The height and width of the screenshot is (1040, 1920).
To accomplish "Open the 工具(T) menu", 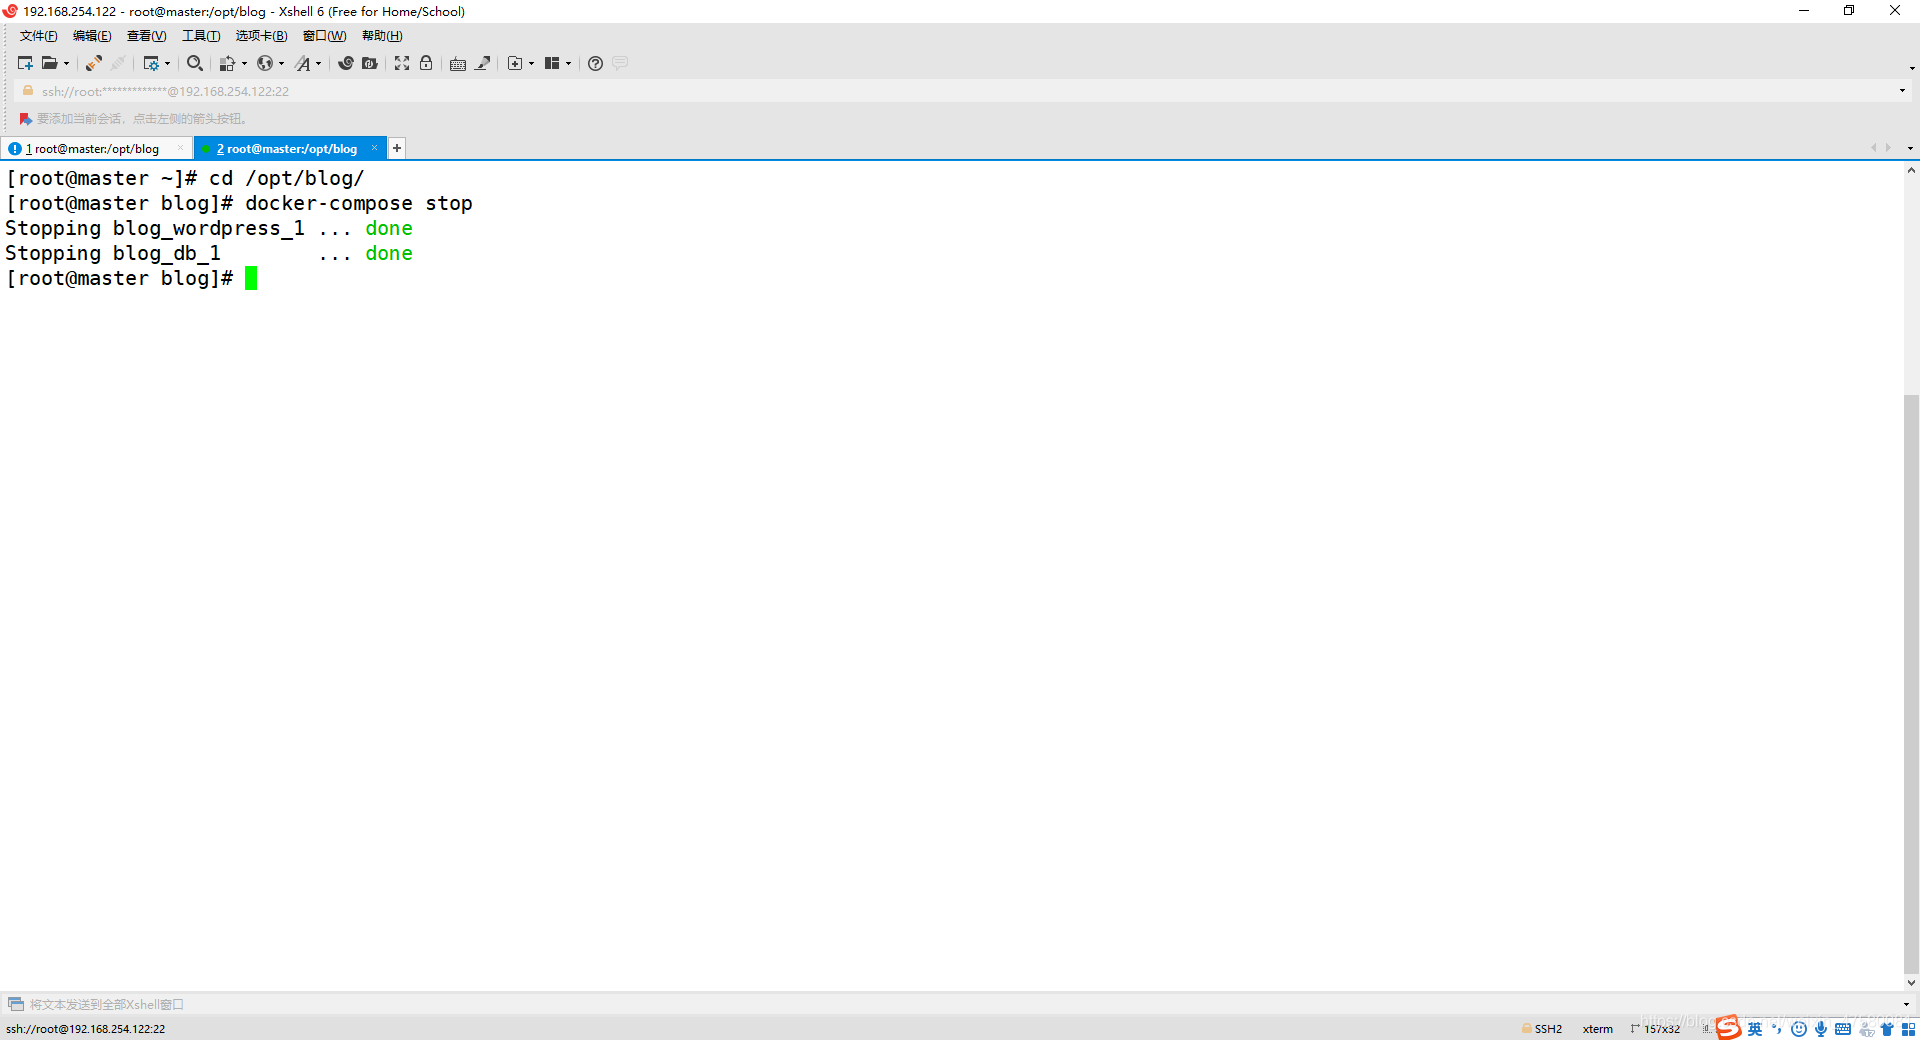I will [x=201, y=36].
